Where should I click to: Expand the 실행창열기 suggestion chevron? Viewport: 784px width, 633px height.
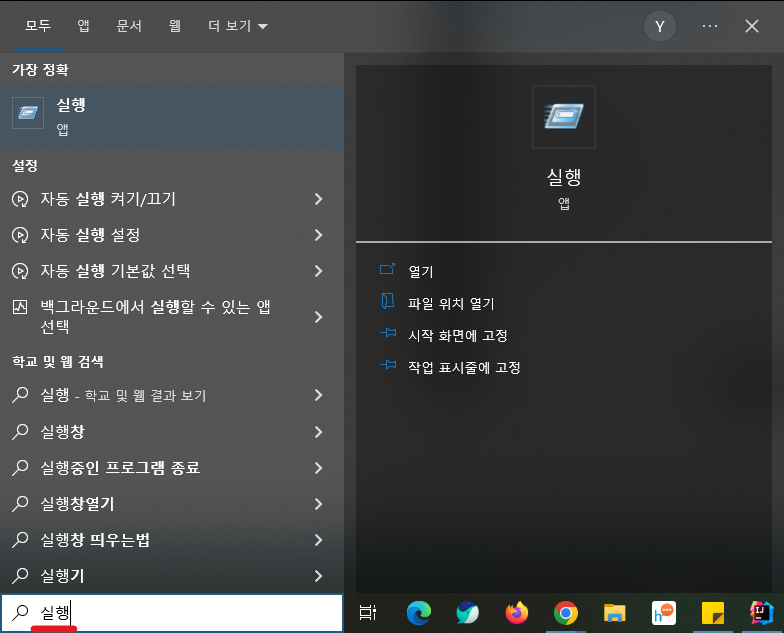(318, 504)
